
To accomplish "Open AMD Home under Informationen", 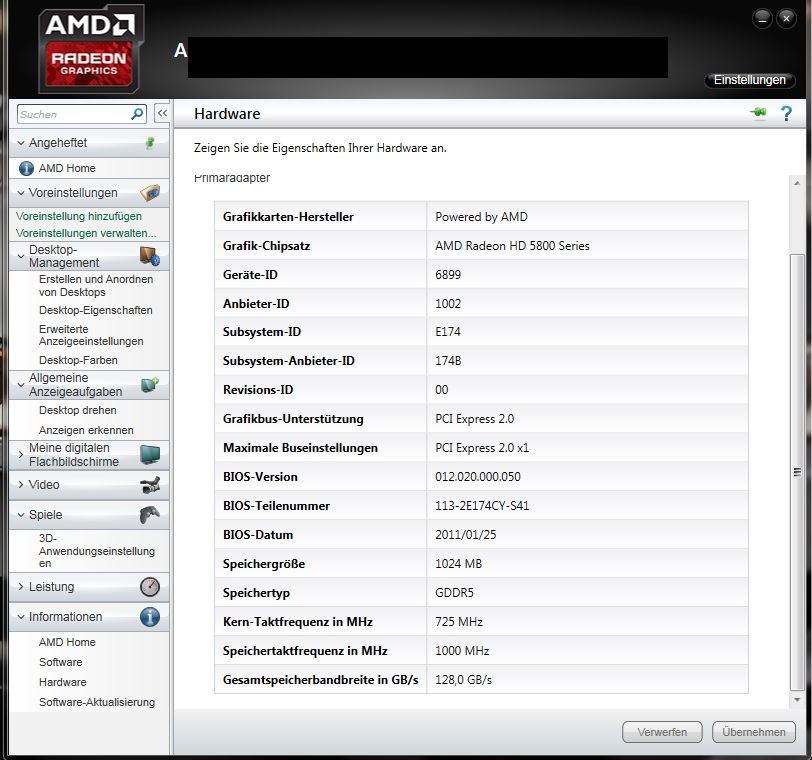I will tap(67, 642).
